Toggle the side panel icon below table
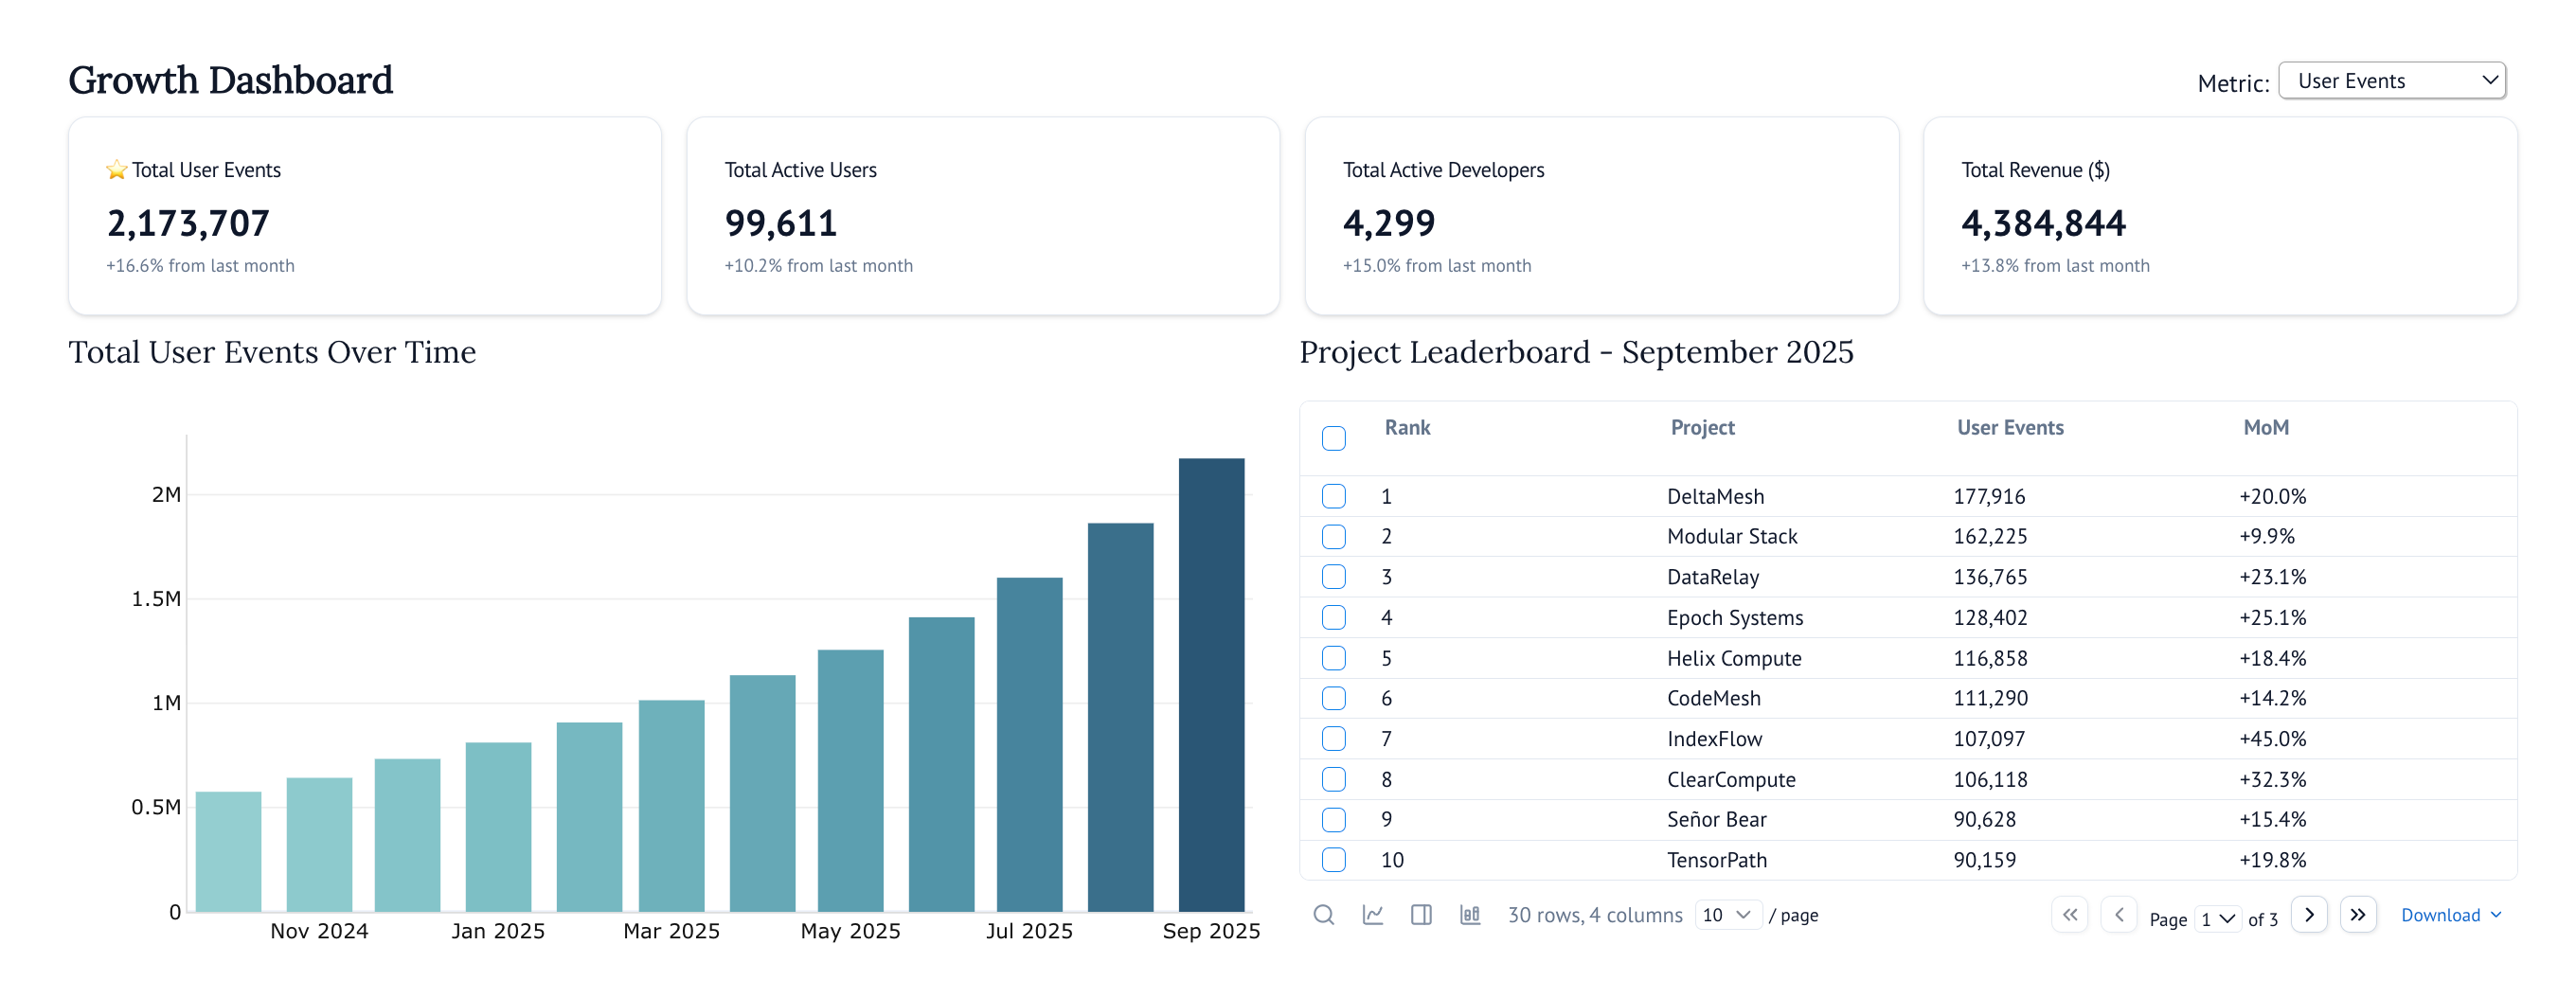The width and height of the screenshot is (2576, 998). point(1420,914)
